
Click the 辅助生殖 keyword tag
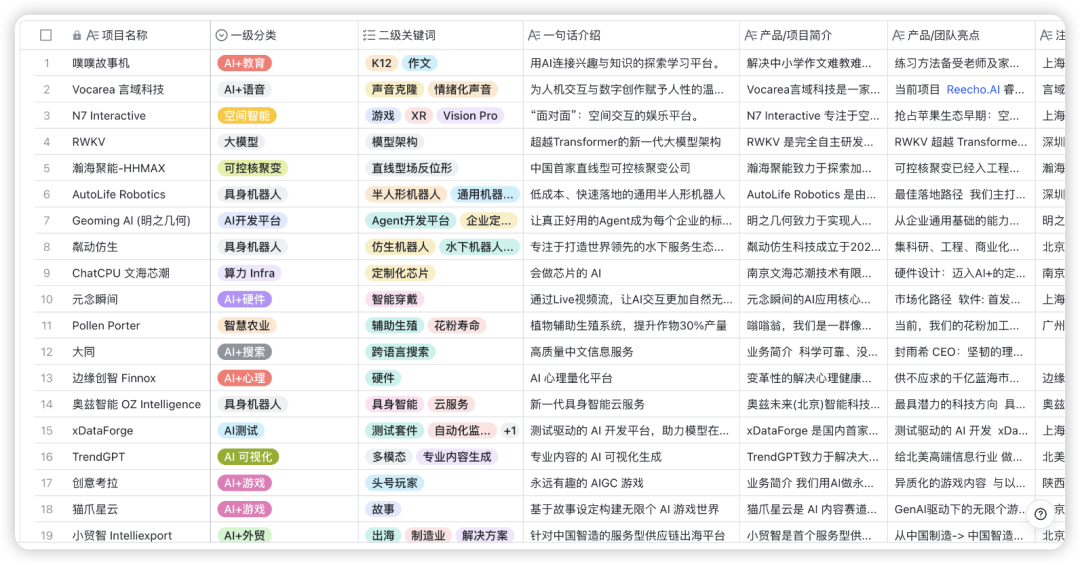point(395,326)
